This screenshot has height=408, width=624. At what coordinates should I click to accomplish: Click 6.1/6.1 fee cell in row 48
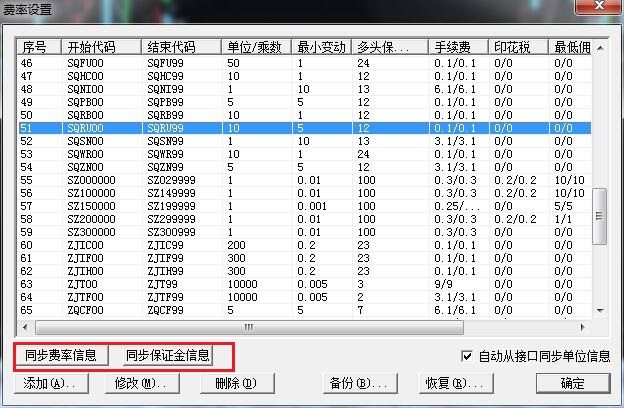tap(455, 89)
